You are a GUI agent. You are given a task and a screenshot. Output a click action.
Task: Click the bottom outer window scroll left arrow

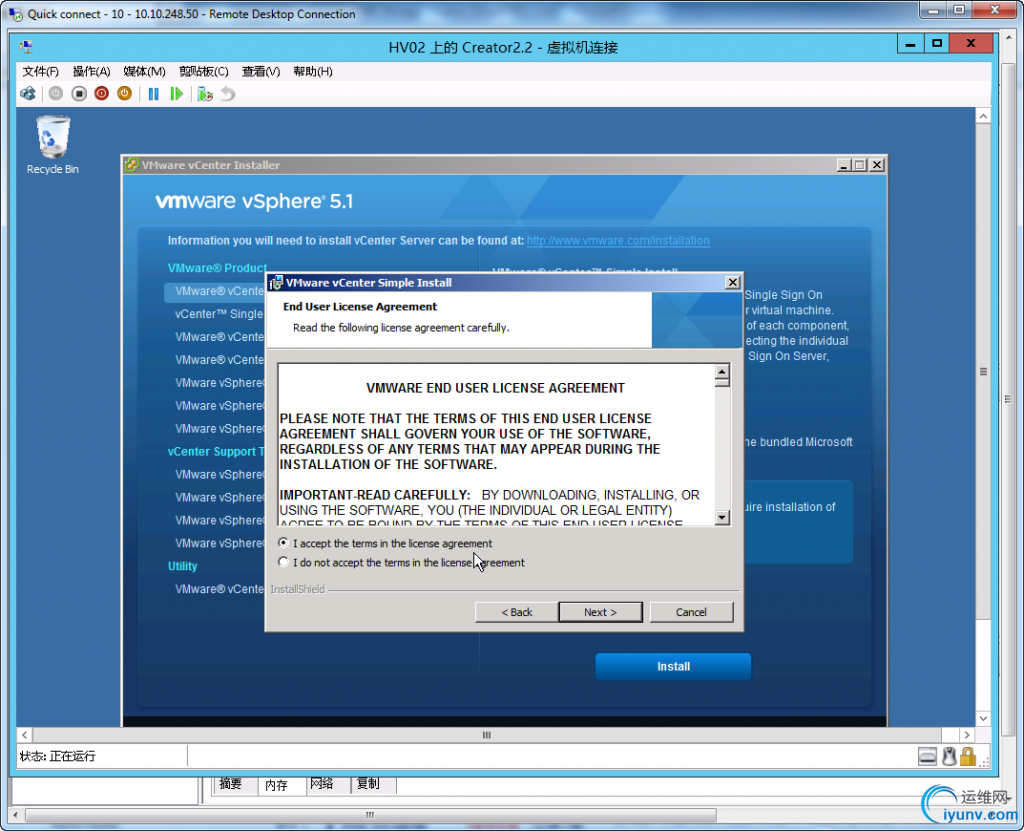[16, 815]
